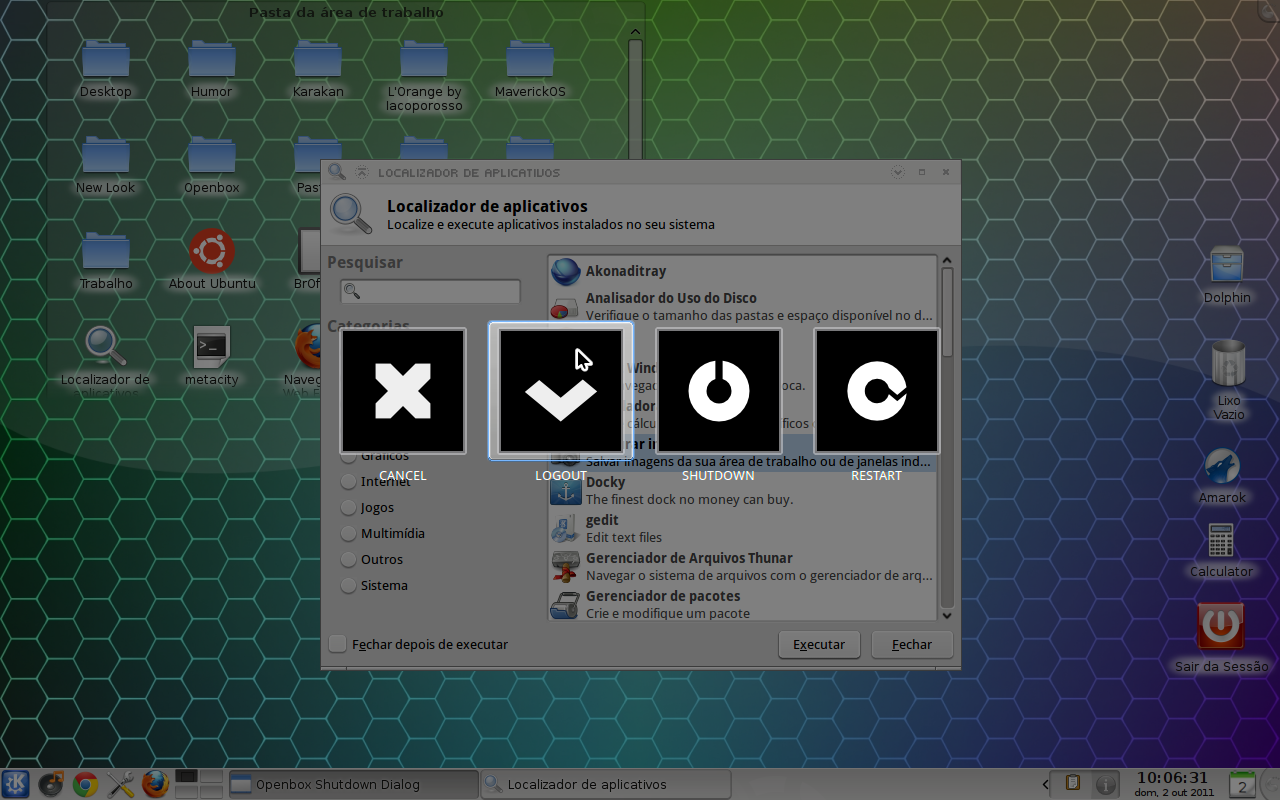Screen dimensions: 1280x800
Task: Switch to Localizador de aplicativos taskbar entry
Action: pyautogui.click(x=606, y=784)
